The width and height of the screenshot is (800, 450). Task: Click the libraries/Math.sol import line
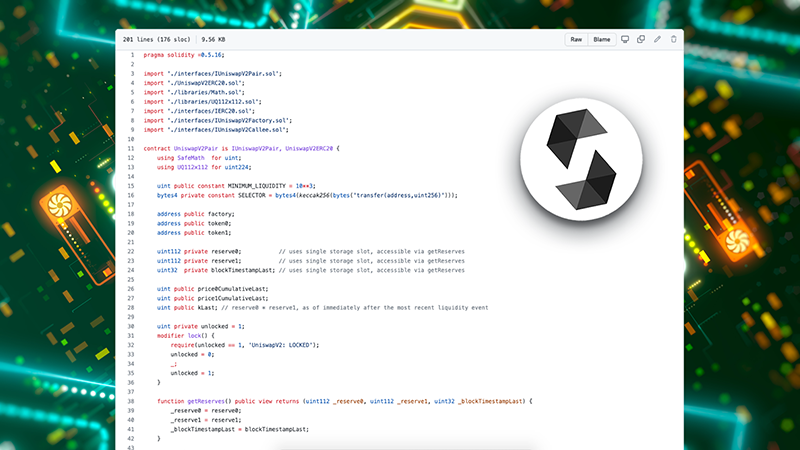[194, 92]
